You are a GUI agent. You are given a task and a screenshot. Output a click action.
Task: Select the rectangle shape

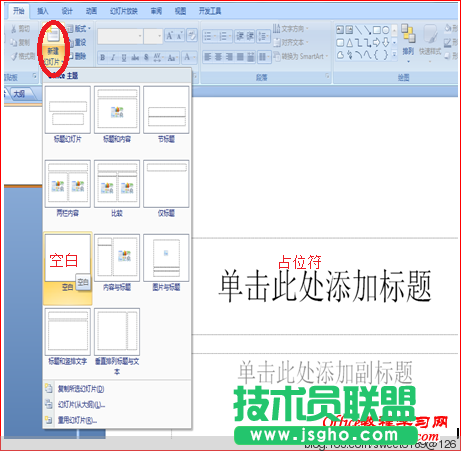[x=377, y=30]
